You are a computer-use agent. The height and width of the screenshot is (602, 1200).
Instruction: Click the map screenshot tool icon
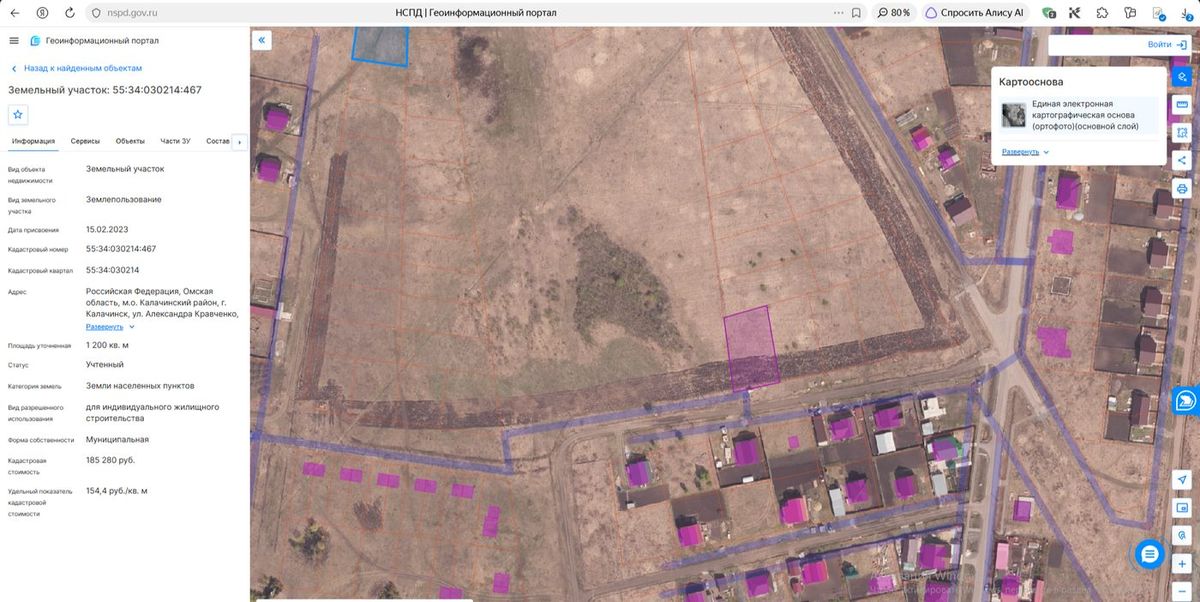click(x=1182, y=508)
